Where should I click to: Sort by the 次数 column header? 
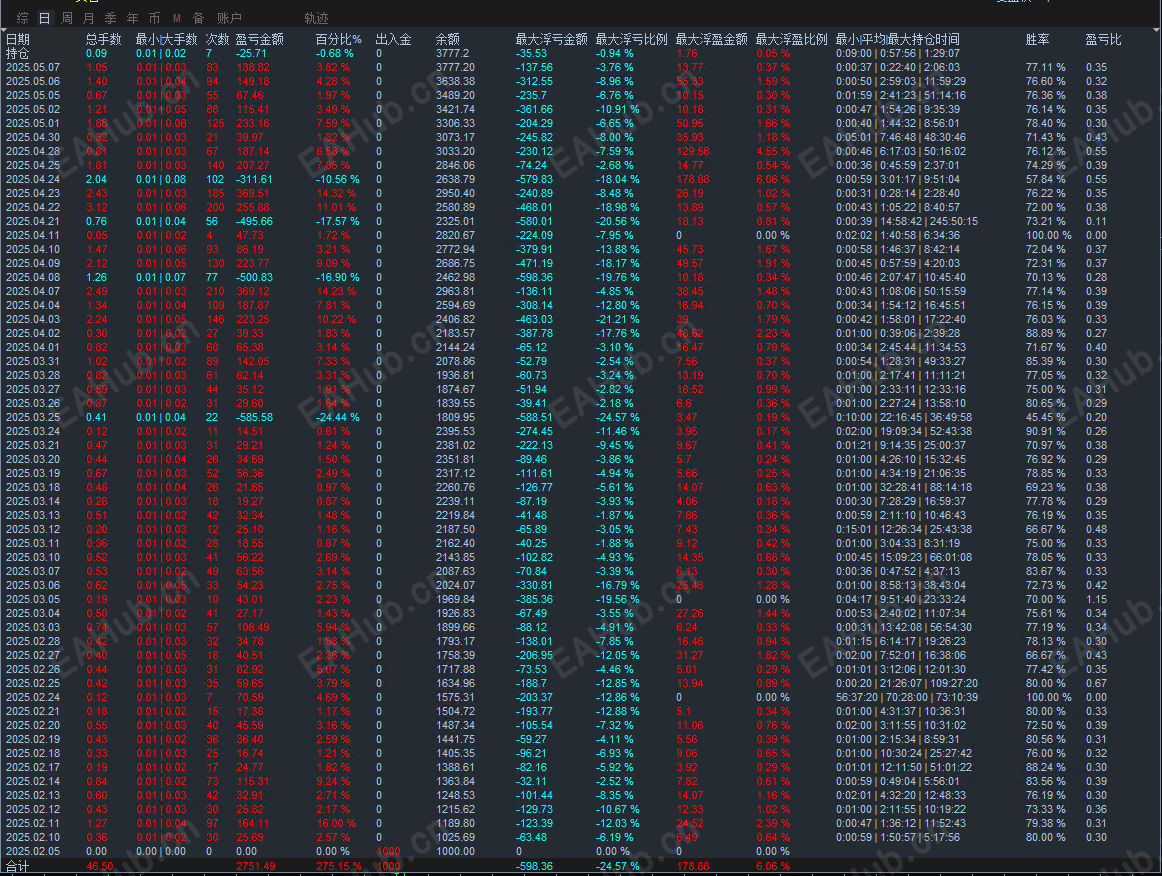217,39
